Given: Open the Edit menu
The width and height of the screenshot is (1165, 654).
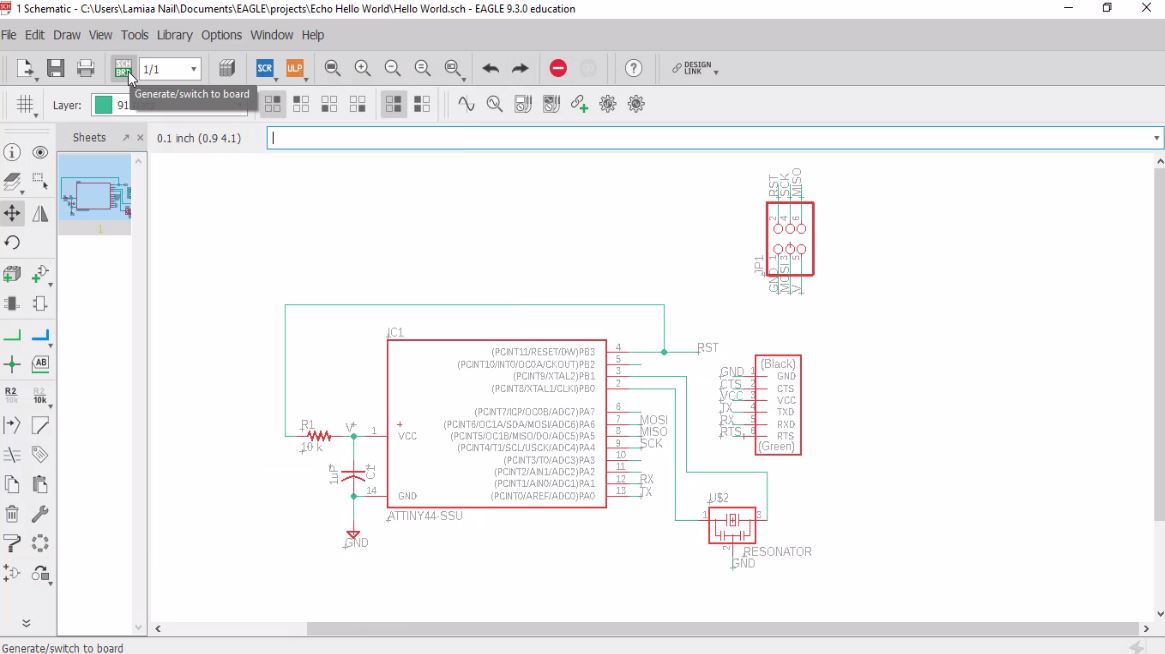Looking at the screenshot, I should coord(35,35).
